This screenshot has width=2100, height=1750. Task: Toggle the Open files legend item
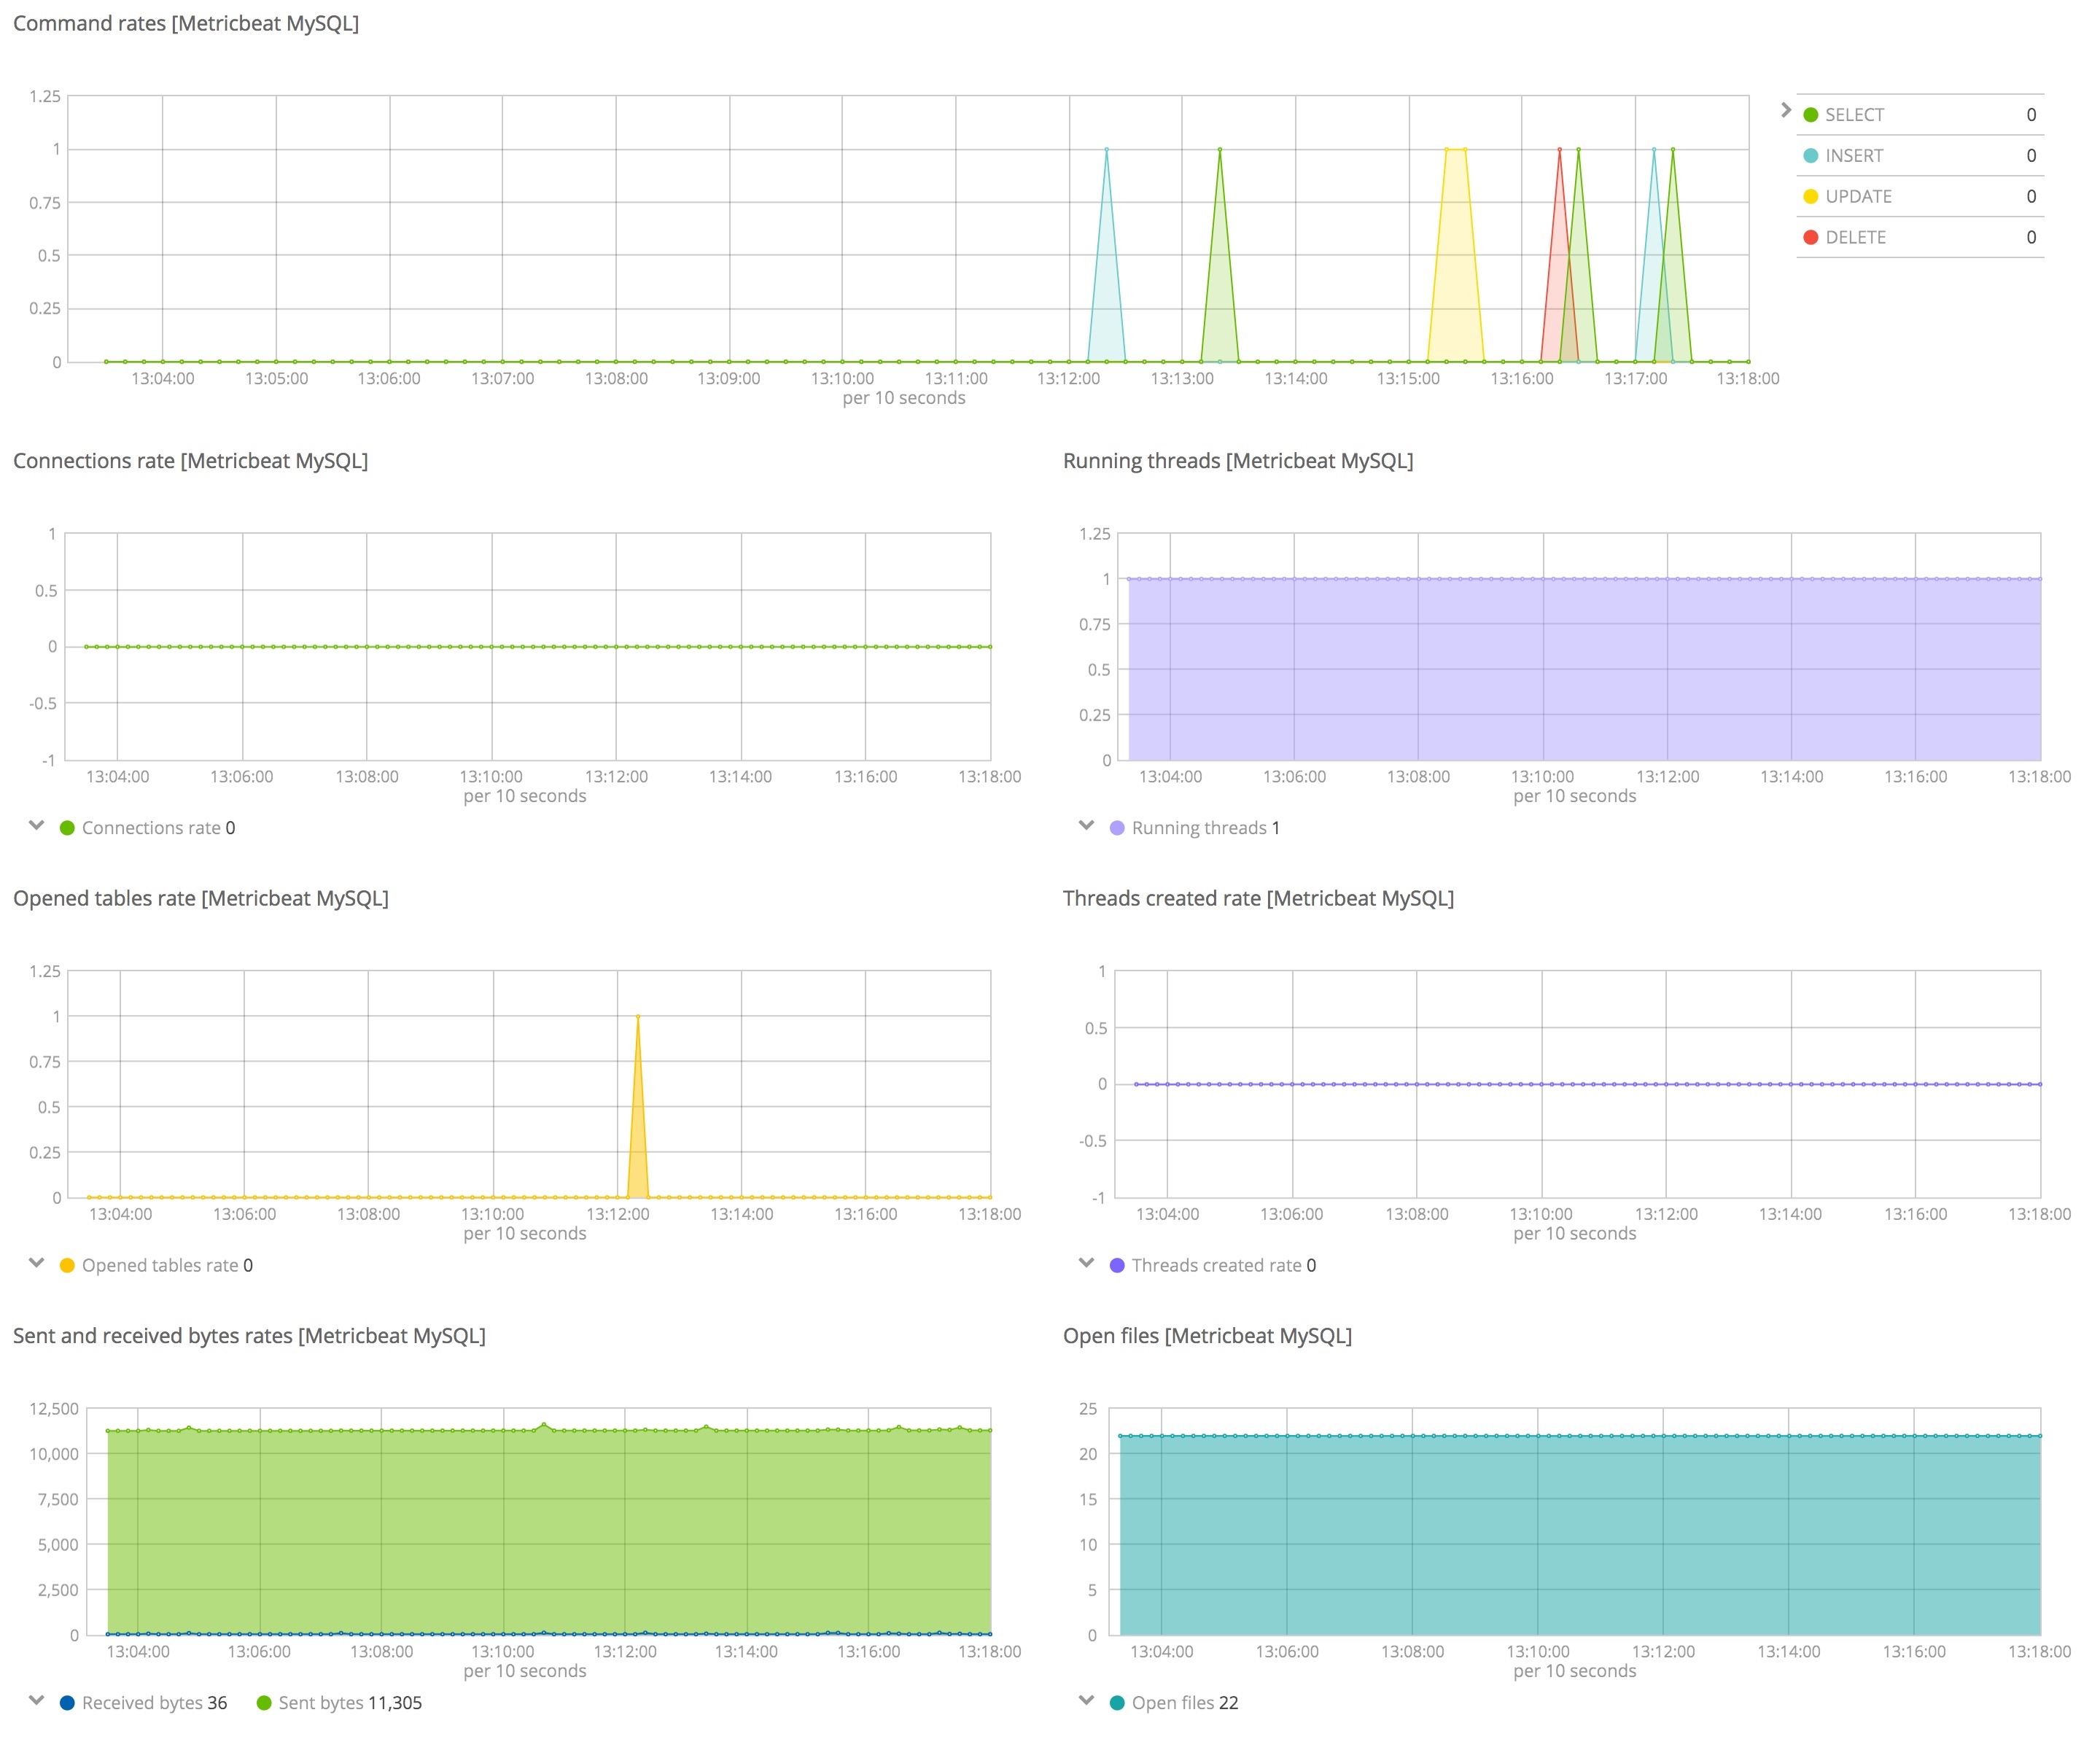click(x=1174, y=1703)
